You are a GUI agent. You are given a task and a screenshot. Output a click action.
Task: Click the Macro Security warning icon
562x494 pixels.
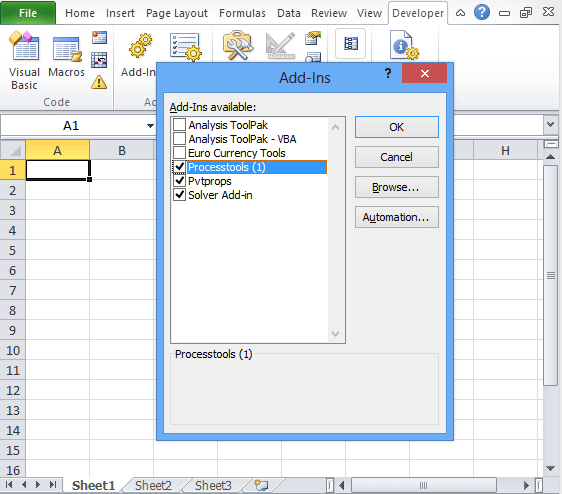coord(99,82)
